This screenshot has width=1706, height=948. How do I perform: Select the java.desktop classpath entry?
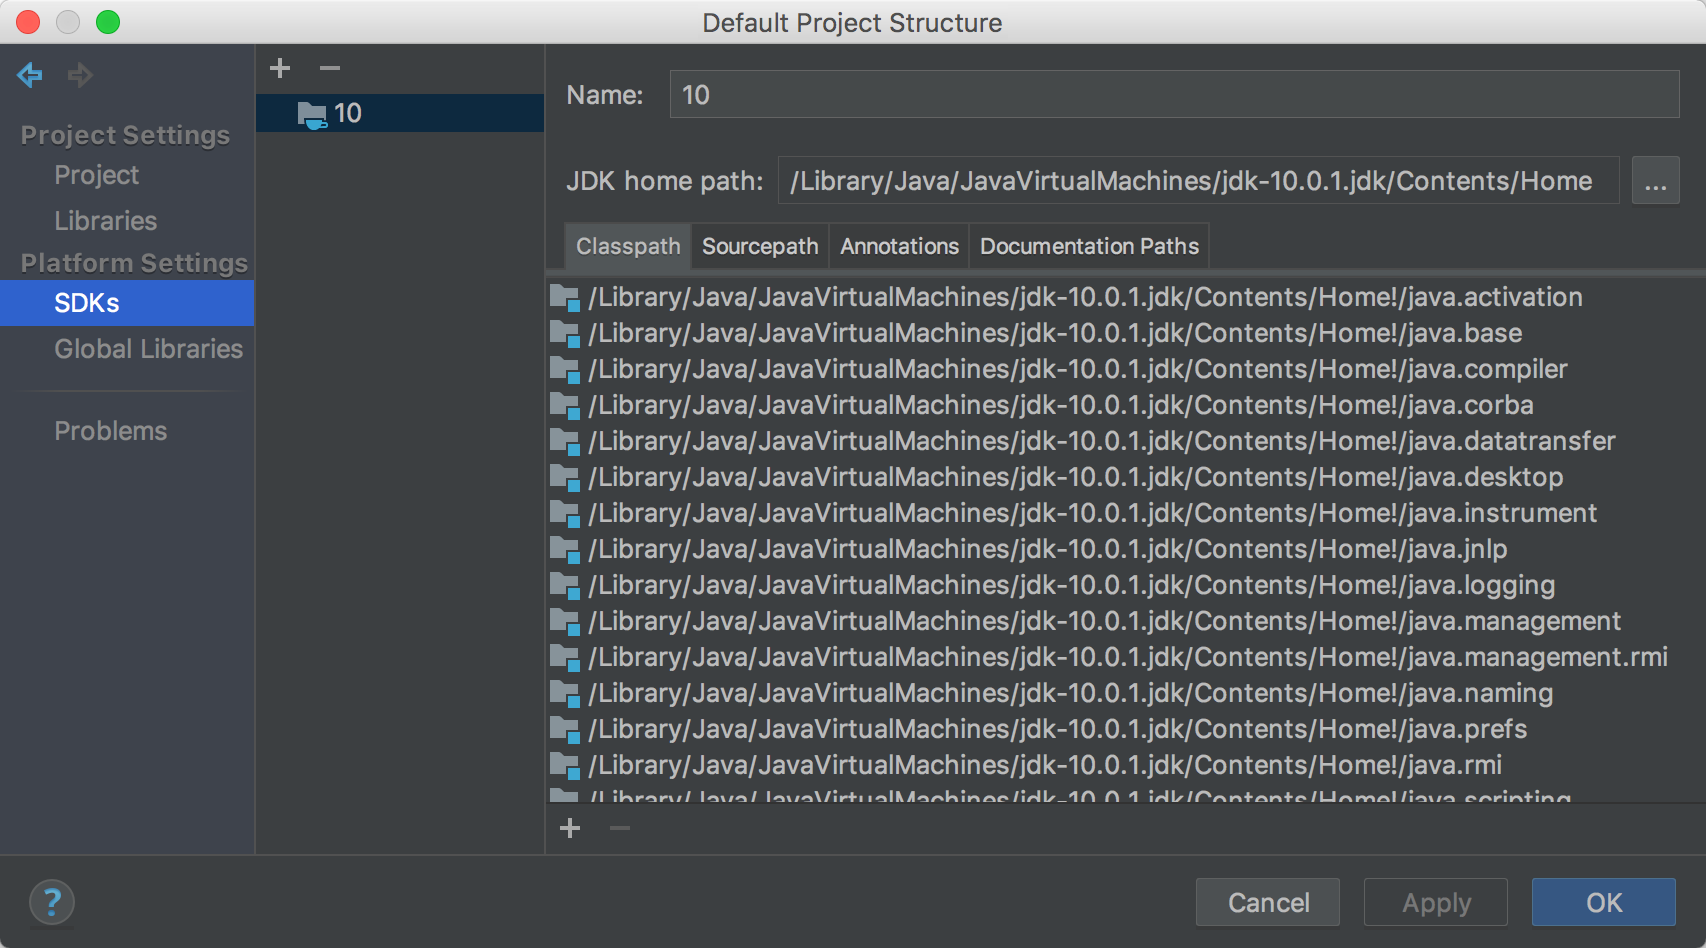pos(1075,477)
